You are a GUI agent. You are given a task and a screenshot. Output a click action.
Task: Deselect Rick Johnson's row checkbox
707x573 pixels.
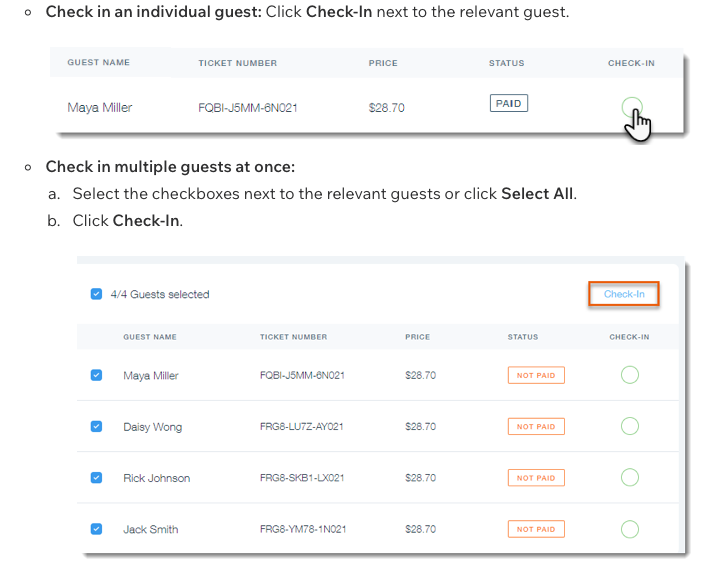[96, 477]
